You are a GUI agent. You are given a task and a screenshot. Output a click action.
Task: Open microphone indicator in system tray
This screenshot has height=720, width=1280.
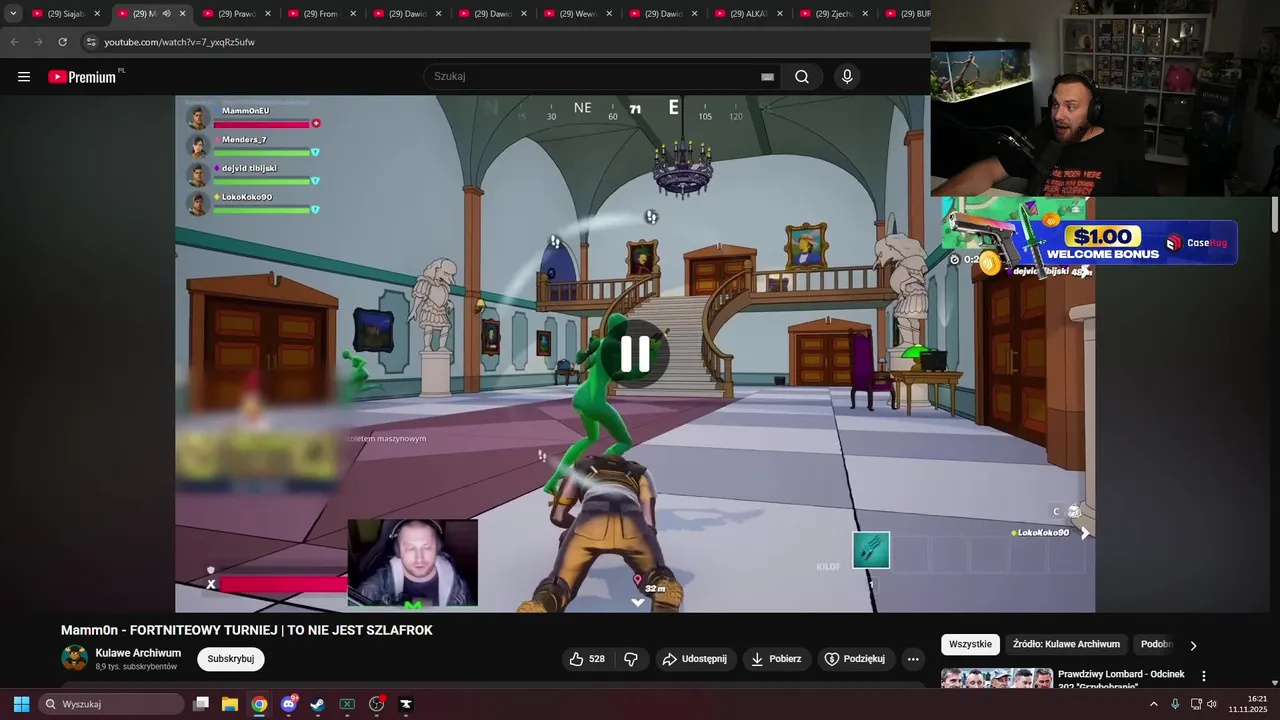click(1175, 704)
